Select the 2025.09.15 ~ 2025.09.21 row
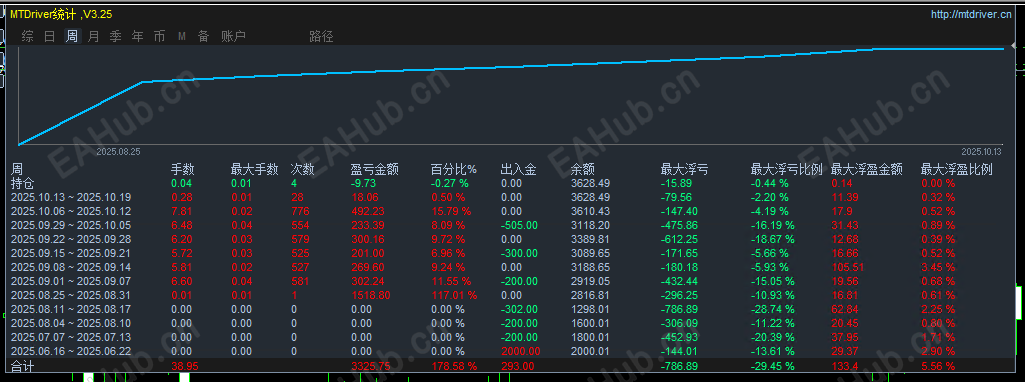Viewport: 1025px width, 382px height. 512,253
